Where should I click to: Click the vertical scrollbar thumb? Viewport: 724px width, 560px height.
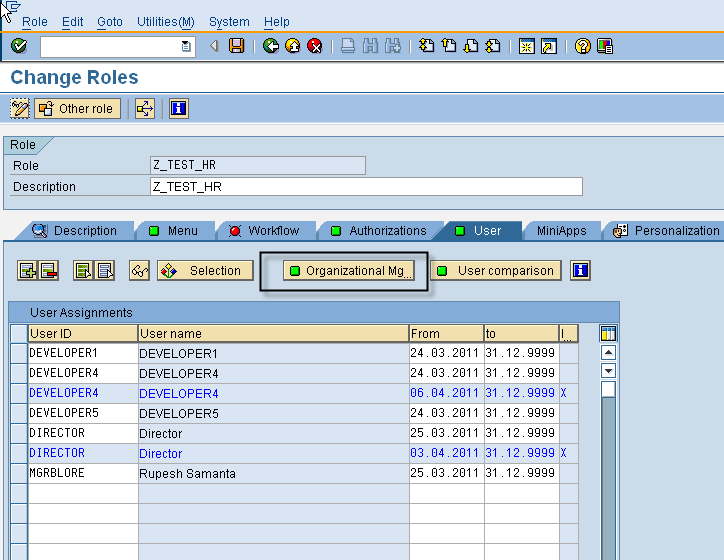click(608, 390)
